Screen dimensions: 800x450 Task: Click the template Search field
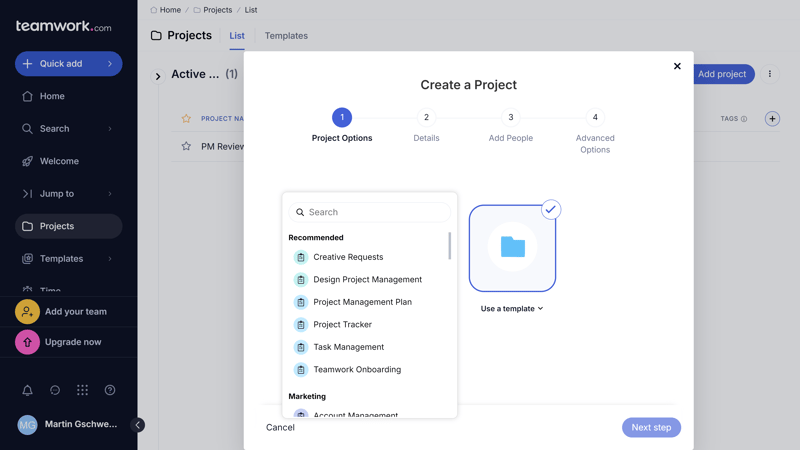tap(369, 212)
